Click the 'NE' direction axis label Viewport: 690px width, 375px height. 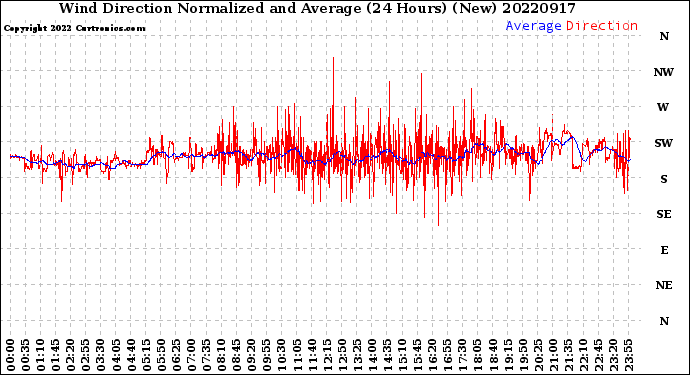664,285
